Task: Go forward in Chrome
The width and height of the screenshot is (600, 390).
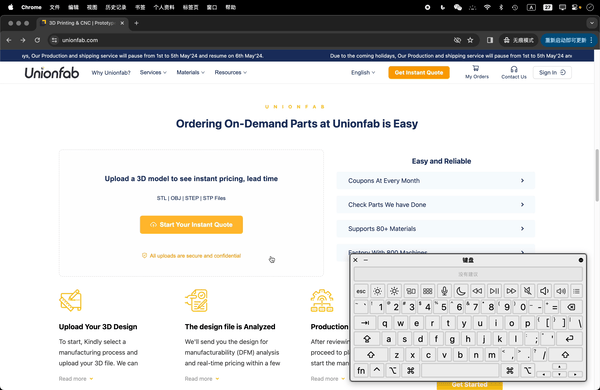Action: (x=23, y=40)
